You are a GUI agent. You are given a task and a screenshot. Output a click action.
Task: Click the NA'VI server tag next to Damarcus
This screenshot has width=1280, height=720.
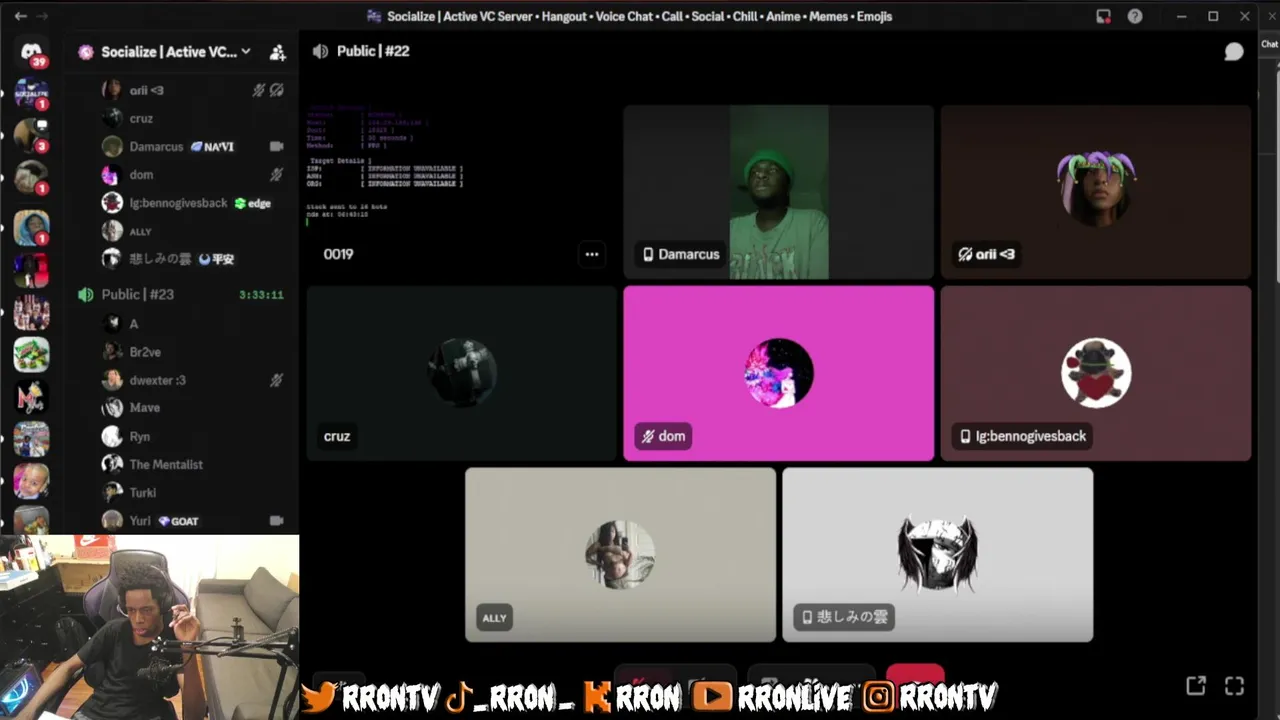pos(212,146)
